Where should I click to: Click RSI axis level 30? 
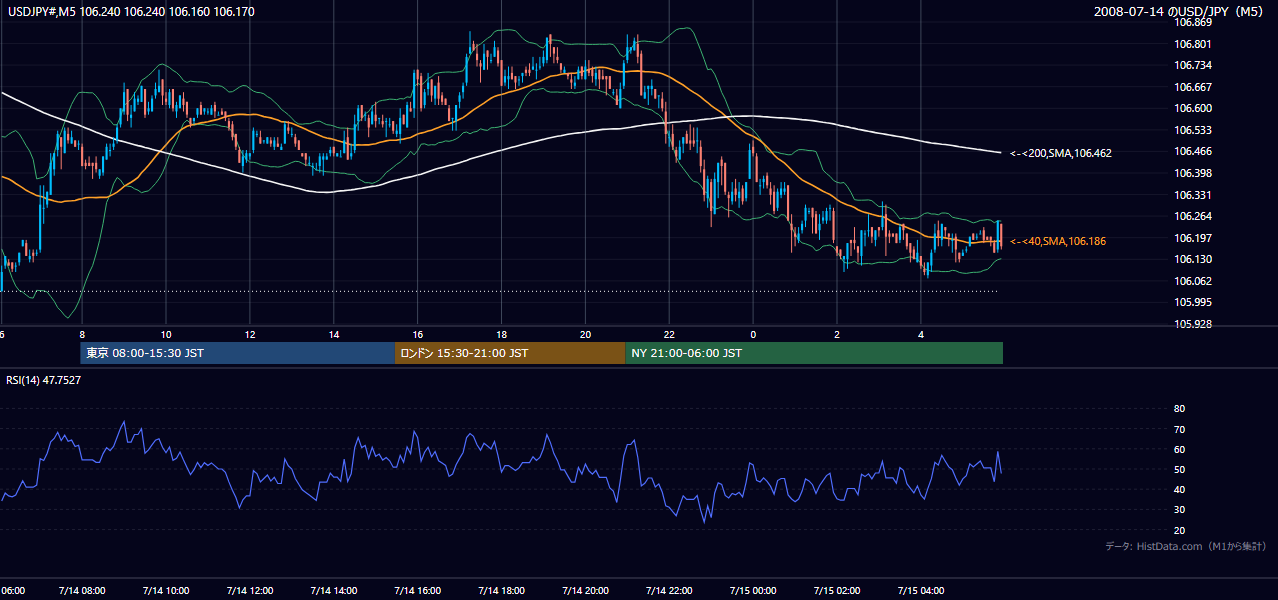tap(1179, 509)
